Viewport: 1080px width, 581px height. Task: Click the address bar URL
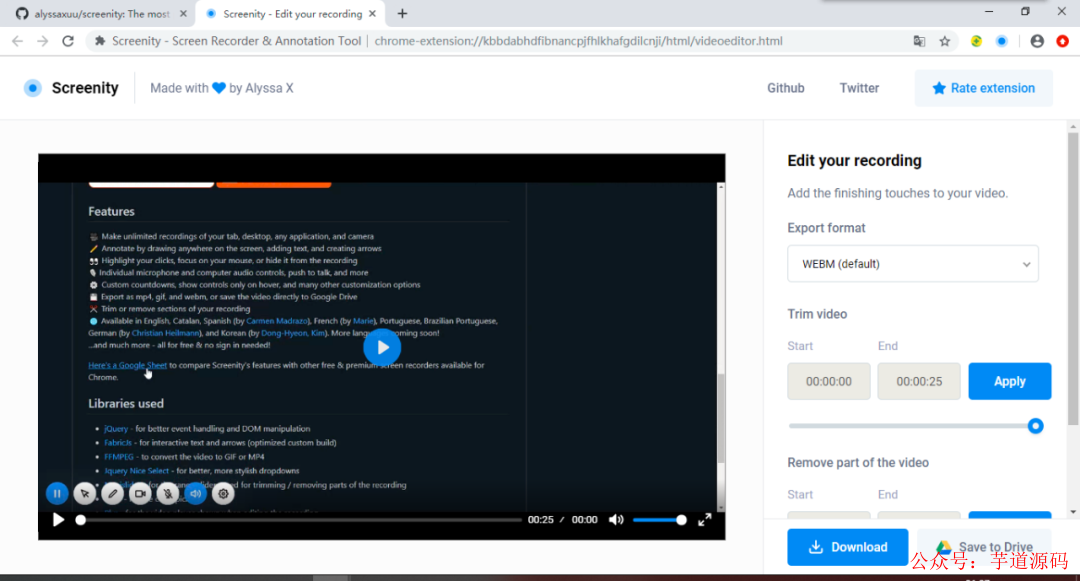(579, 41)
